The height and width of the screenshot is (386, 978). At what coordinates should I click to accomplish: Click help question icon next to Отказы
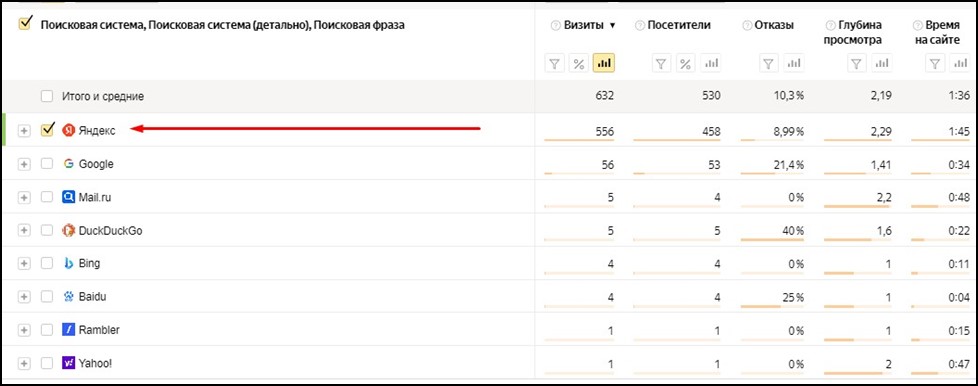point(747,26)
